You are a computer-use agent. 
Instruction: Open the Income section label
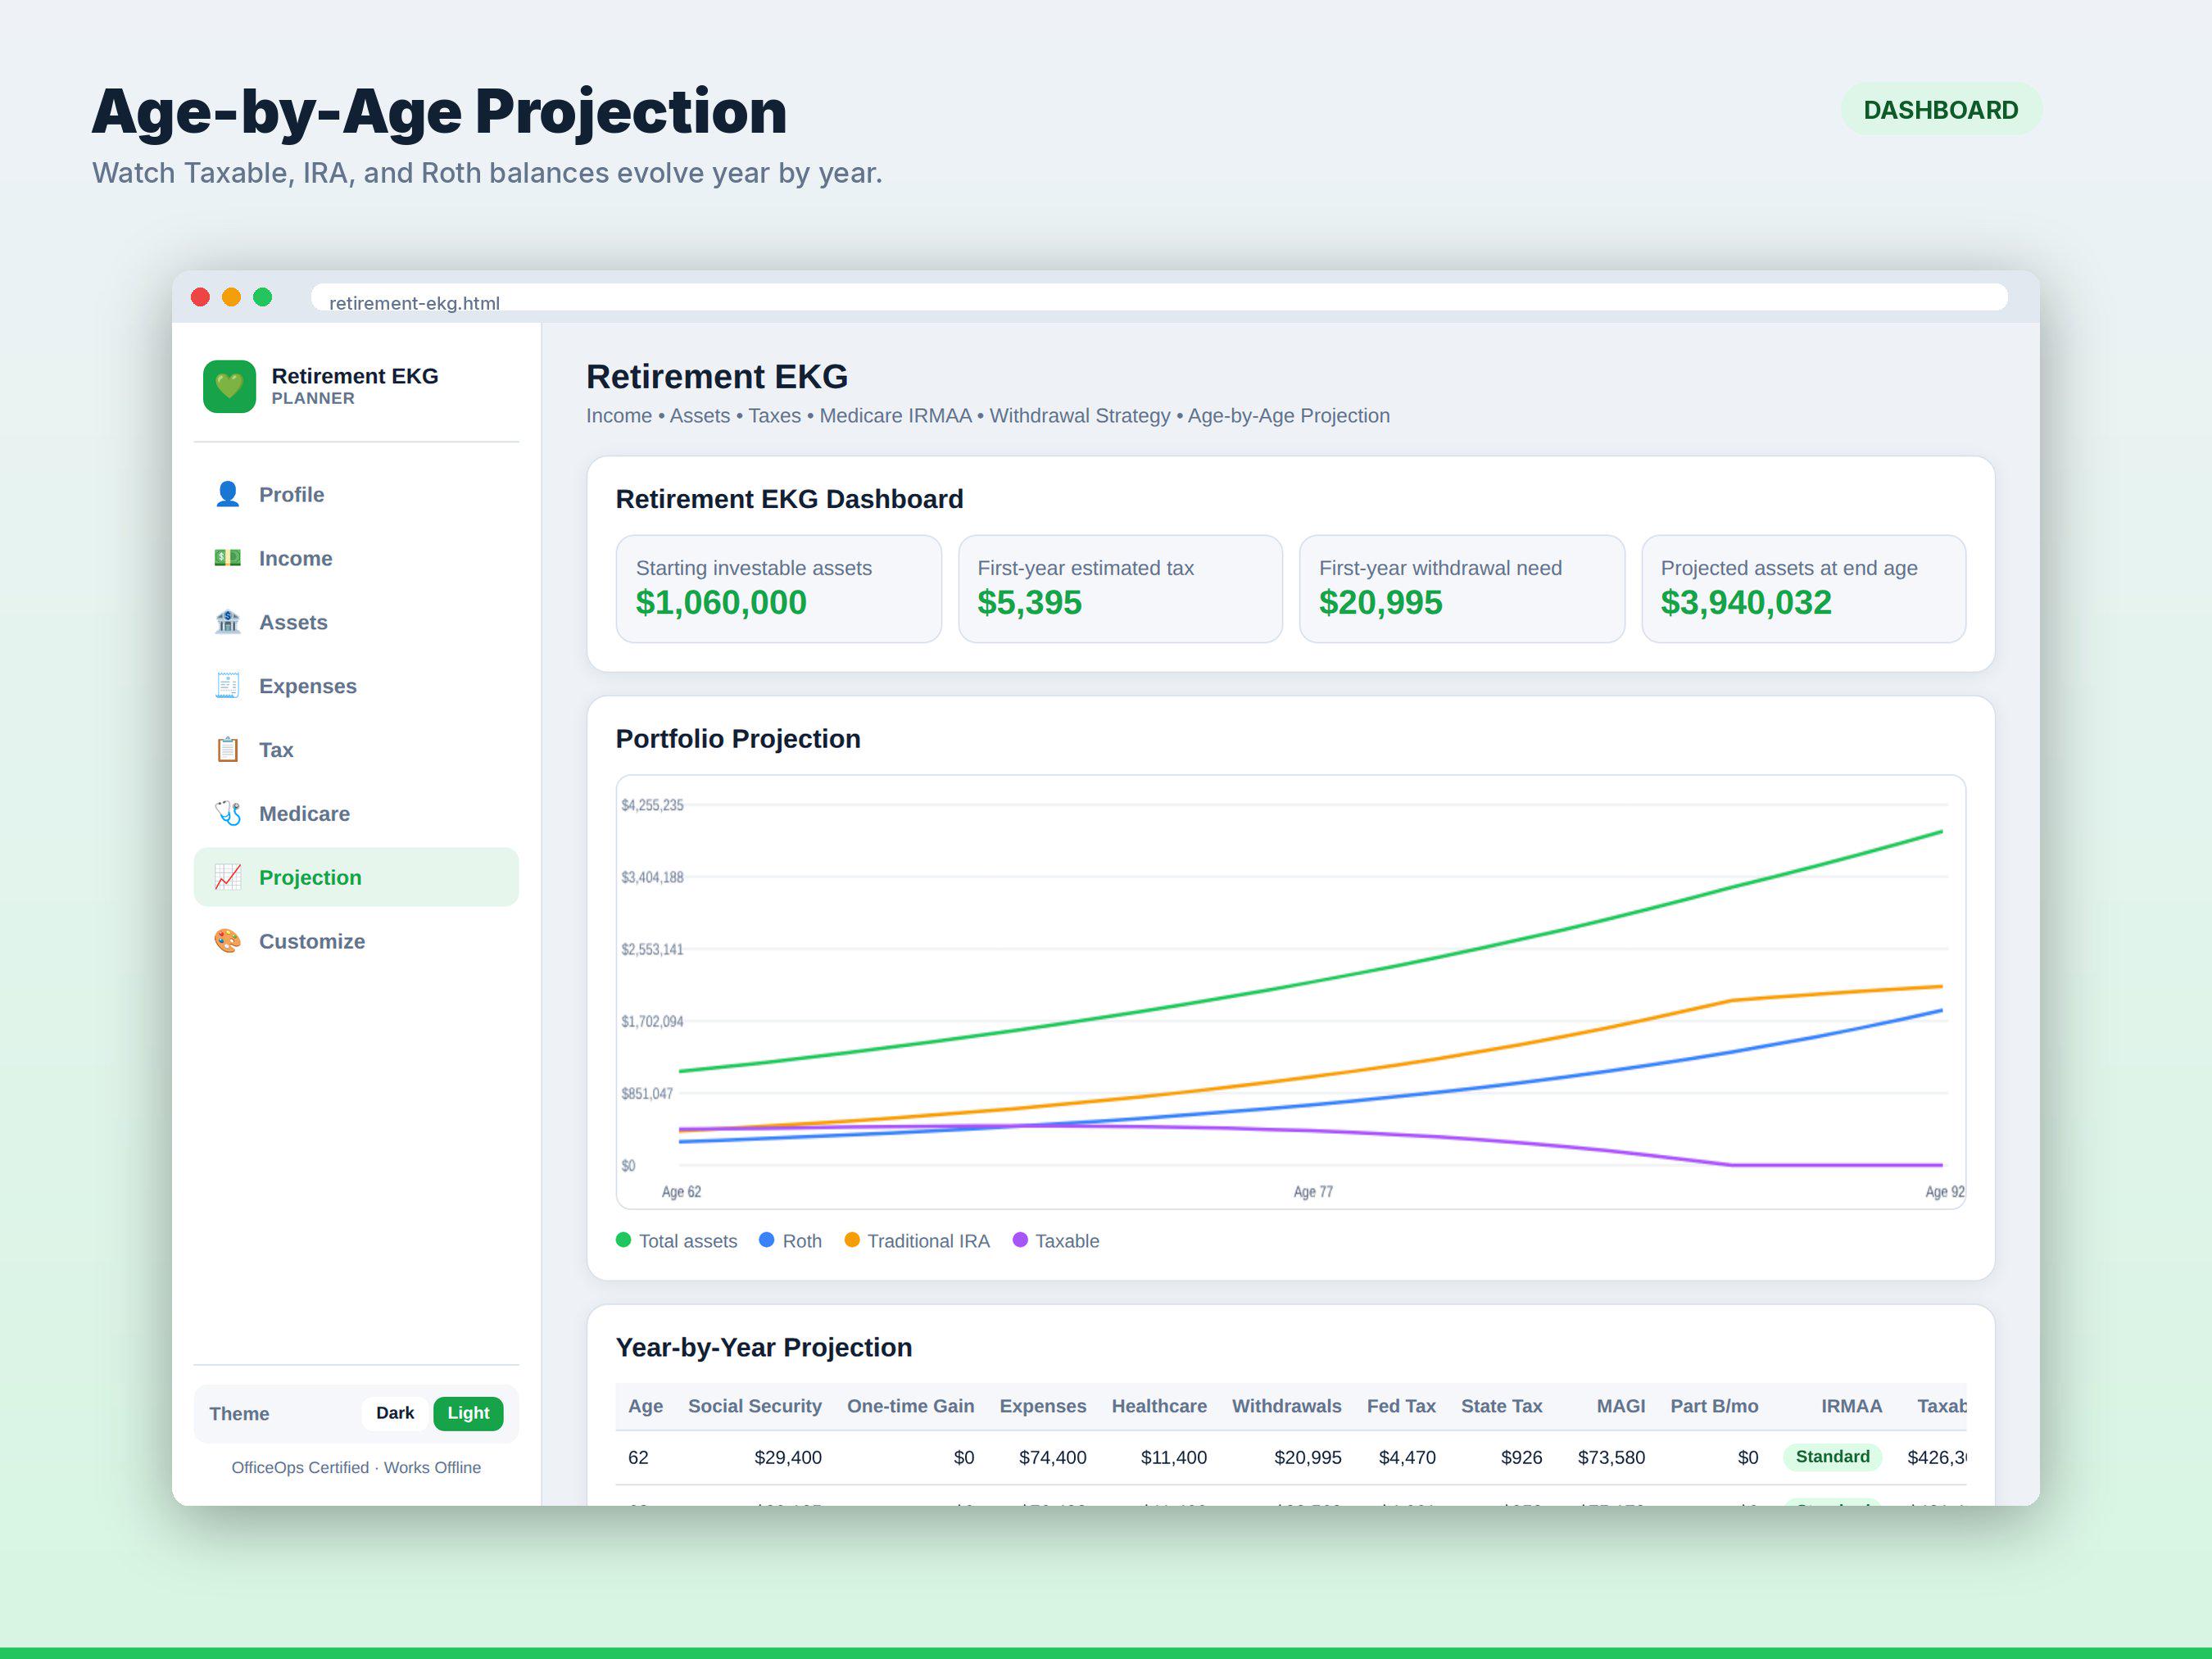[x=296, y=559]
